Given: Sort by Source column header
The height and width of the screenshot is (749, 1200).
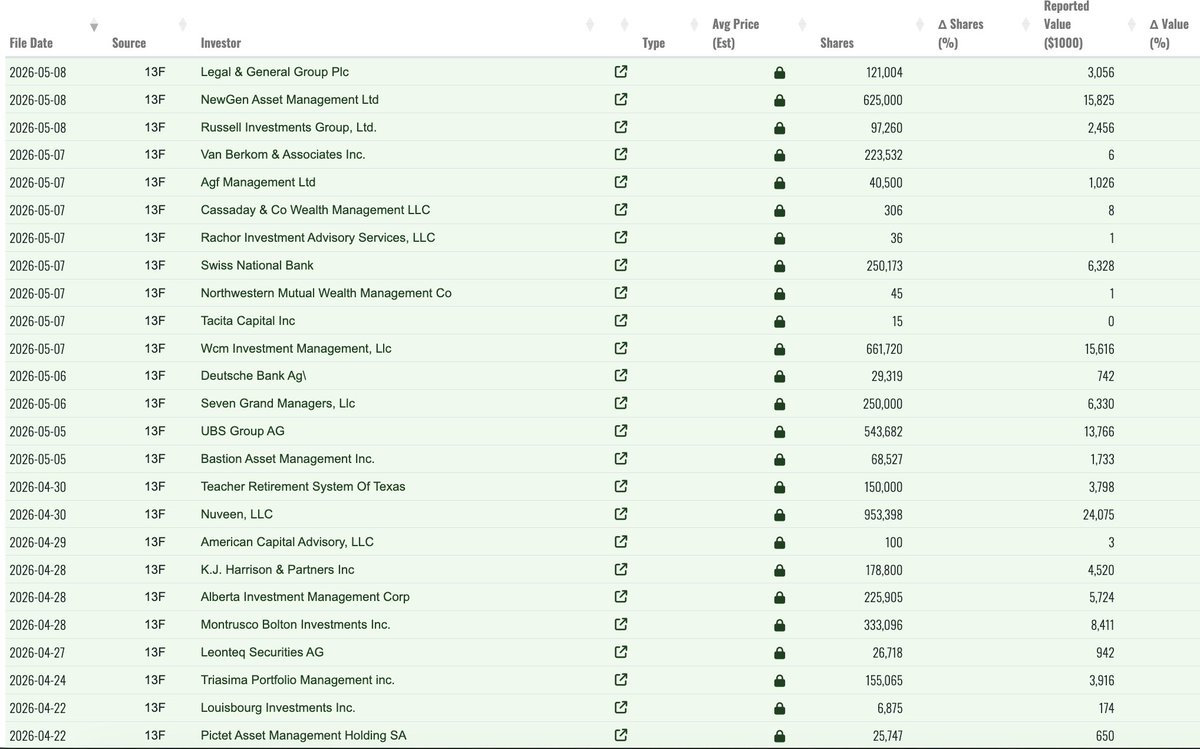Looking at the screenshot, I should (x=129, y=43).
